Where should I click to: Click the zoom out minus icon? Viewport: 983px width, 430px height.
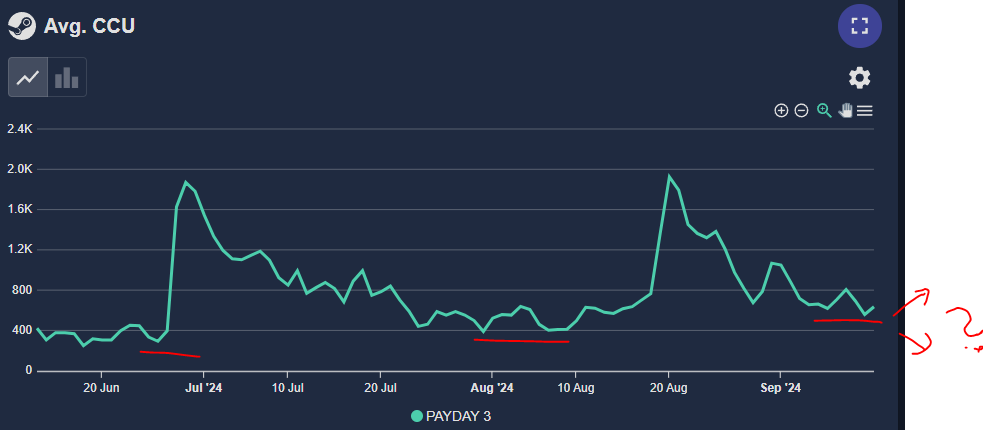801,110
